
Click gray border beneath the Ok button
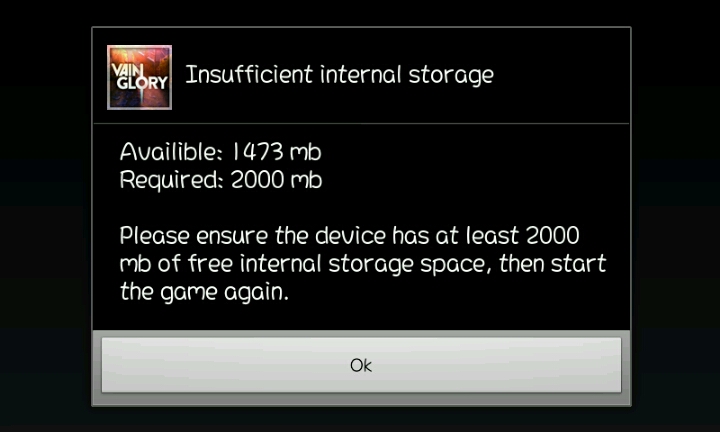click(x=361, y=399)
